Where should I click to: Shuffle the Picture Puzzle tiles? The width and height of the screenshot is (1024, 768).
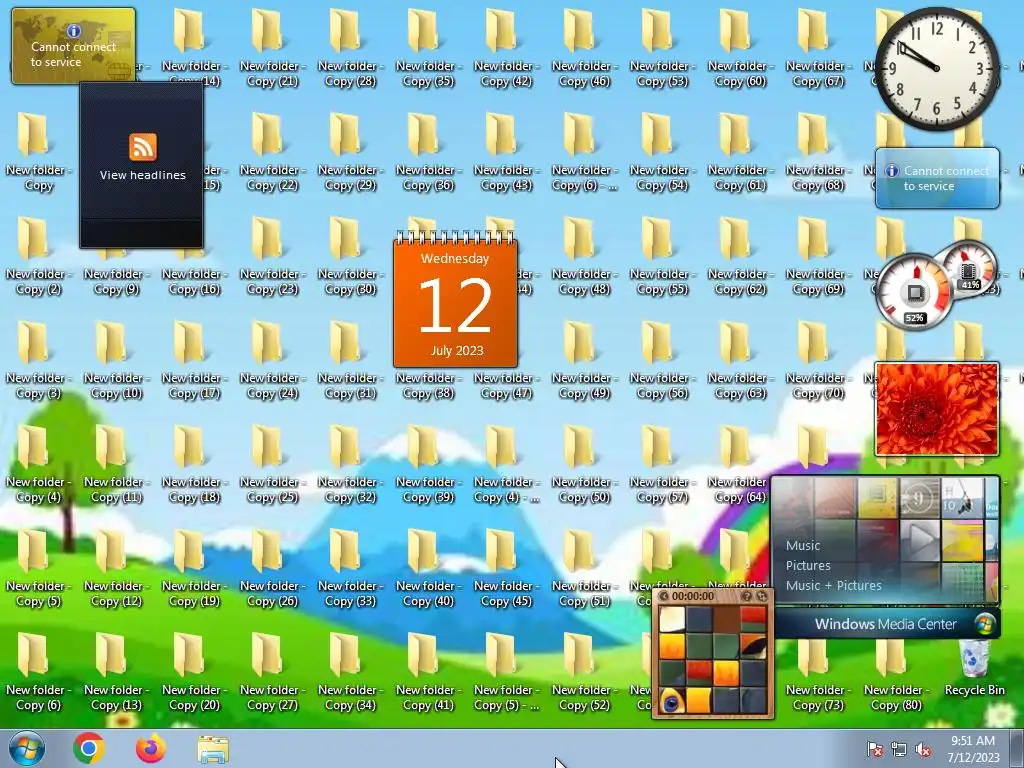point(761,596)
